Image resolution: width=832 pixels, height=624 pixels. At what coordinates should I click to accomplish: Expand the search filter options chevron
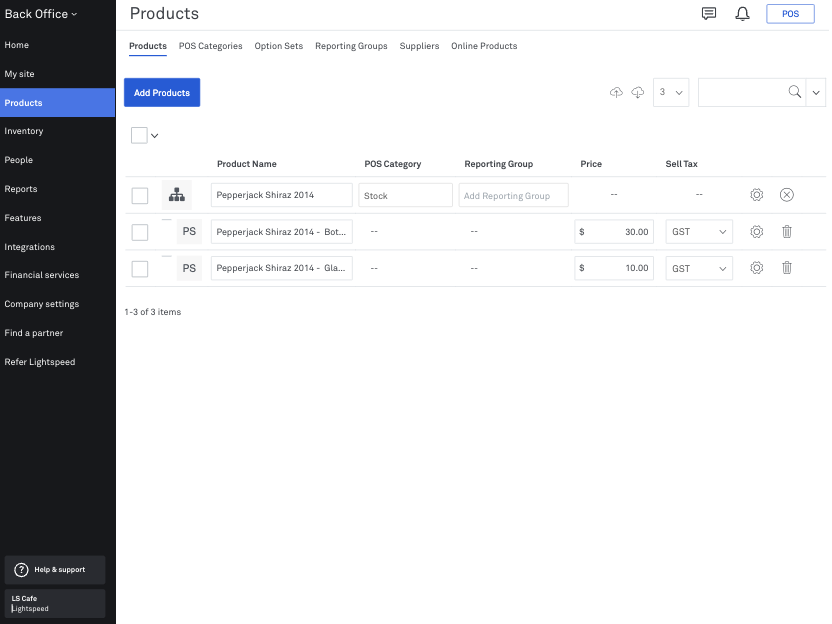click(x=816, y=92)
